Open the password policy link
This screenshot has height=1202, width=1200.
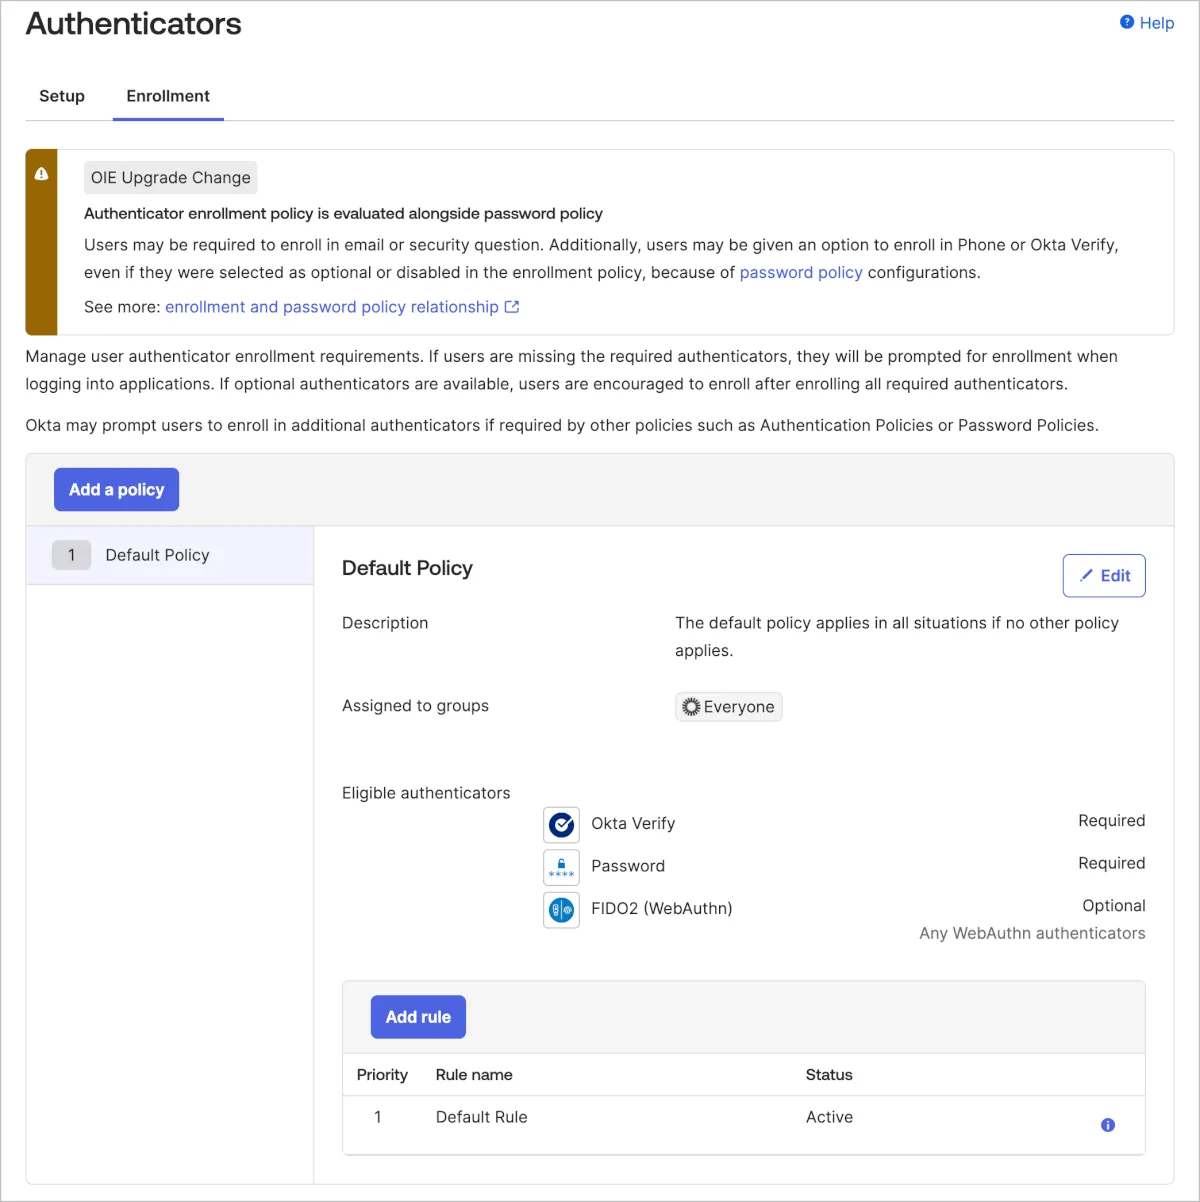[800, 272]
